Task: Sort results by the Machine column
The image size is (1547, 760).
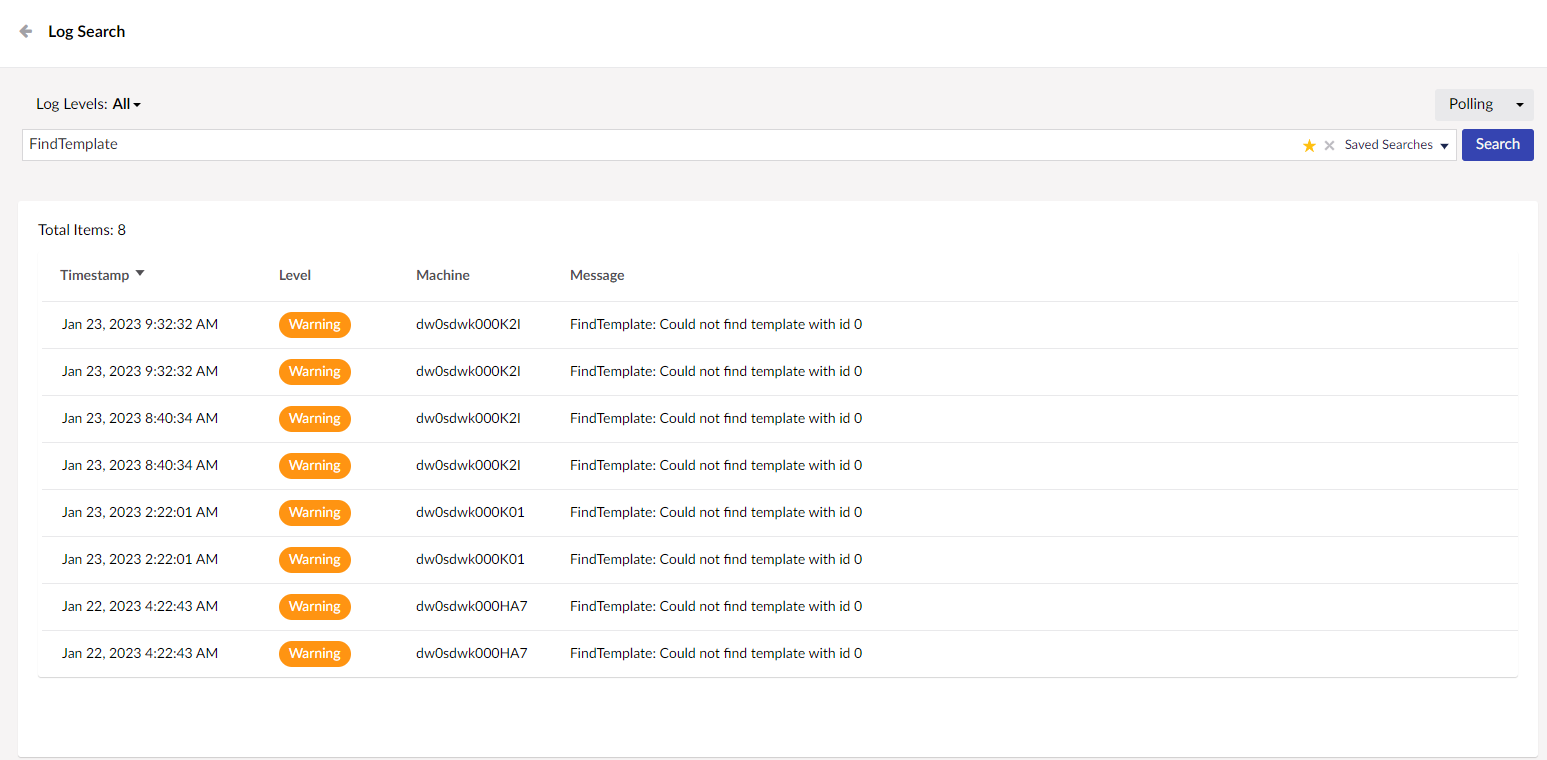Action: 443,274
